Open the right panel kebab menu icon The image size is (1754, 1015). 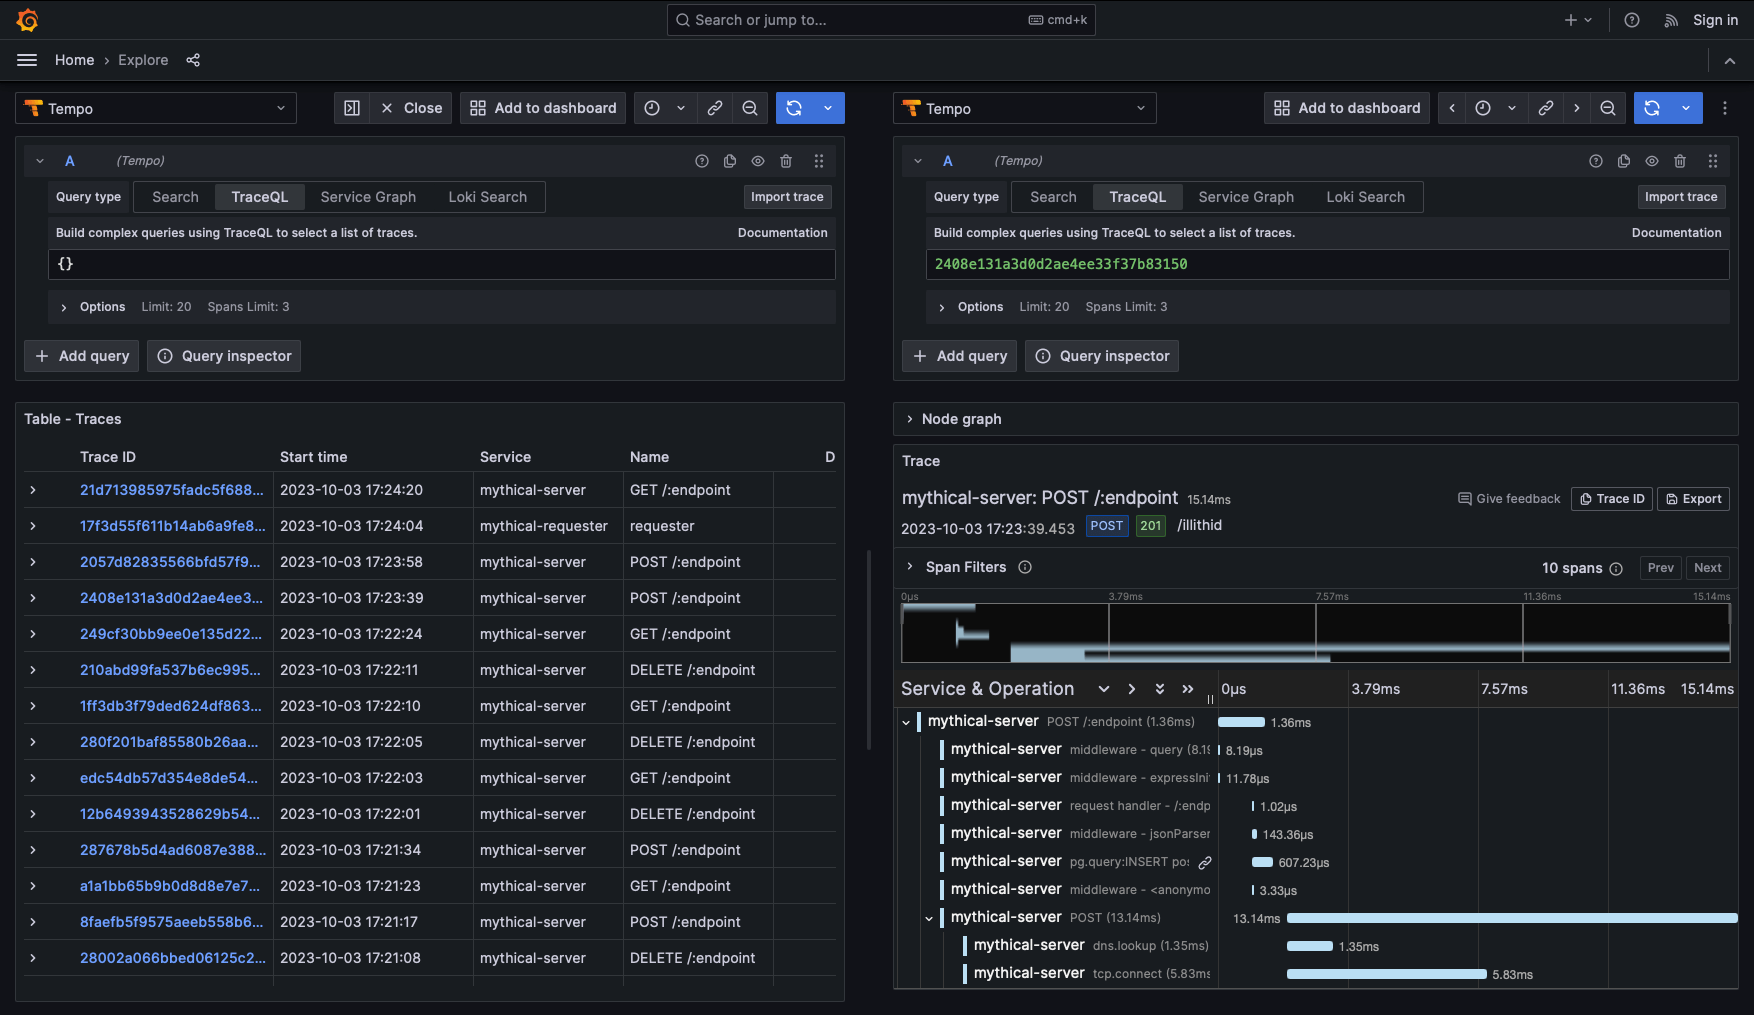pos(1724,107)
